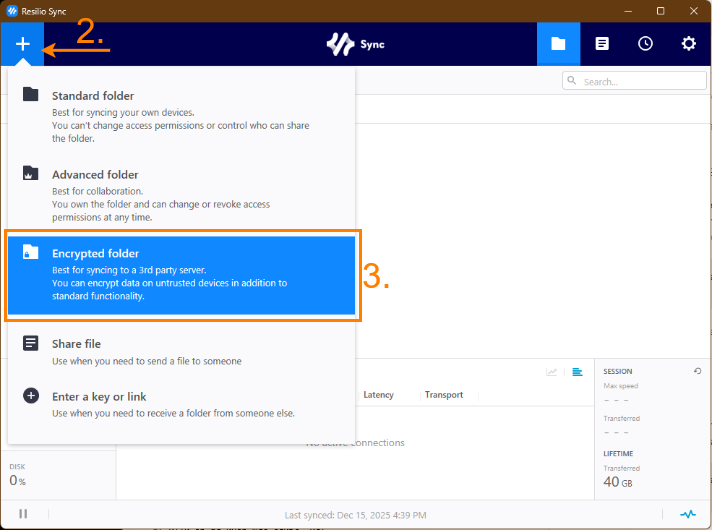Sort by the Transport column header
Screen dimensions: 713x530
(443, 395)
